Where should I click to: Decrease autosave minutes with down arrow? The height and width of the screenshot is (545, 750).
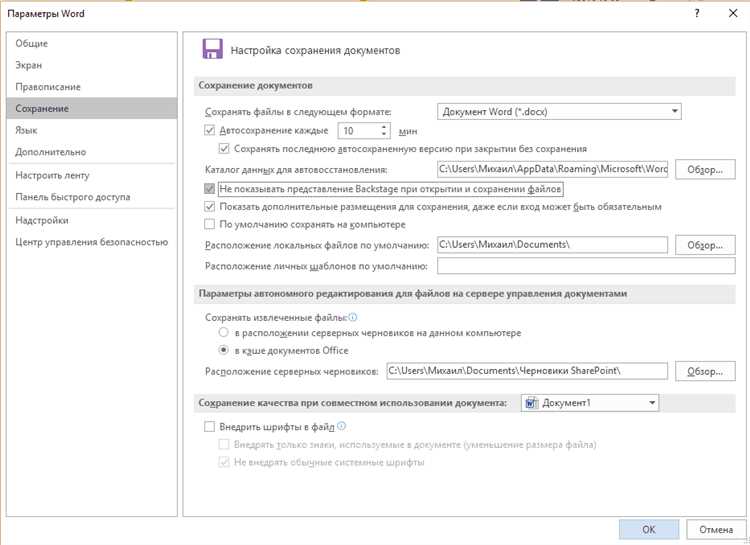tap(384, 134)
